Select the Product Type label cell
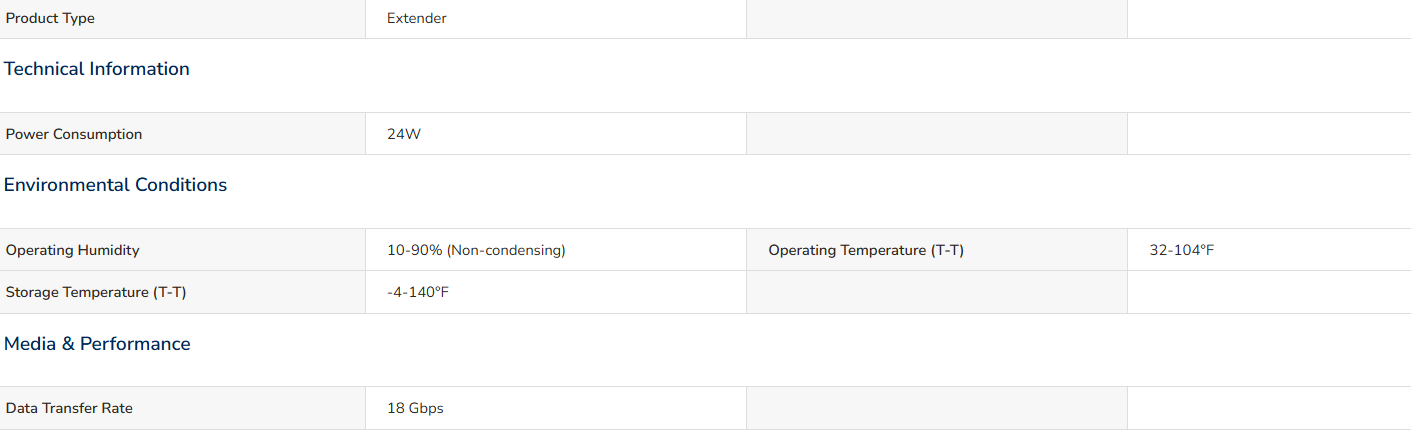 (183, 19)
